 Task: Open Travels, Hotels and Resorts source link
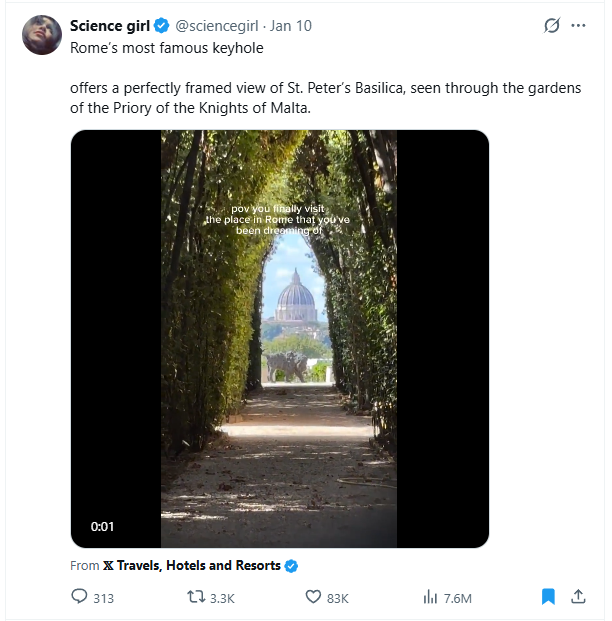click(192, 566)
